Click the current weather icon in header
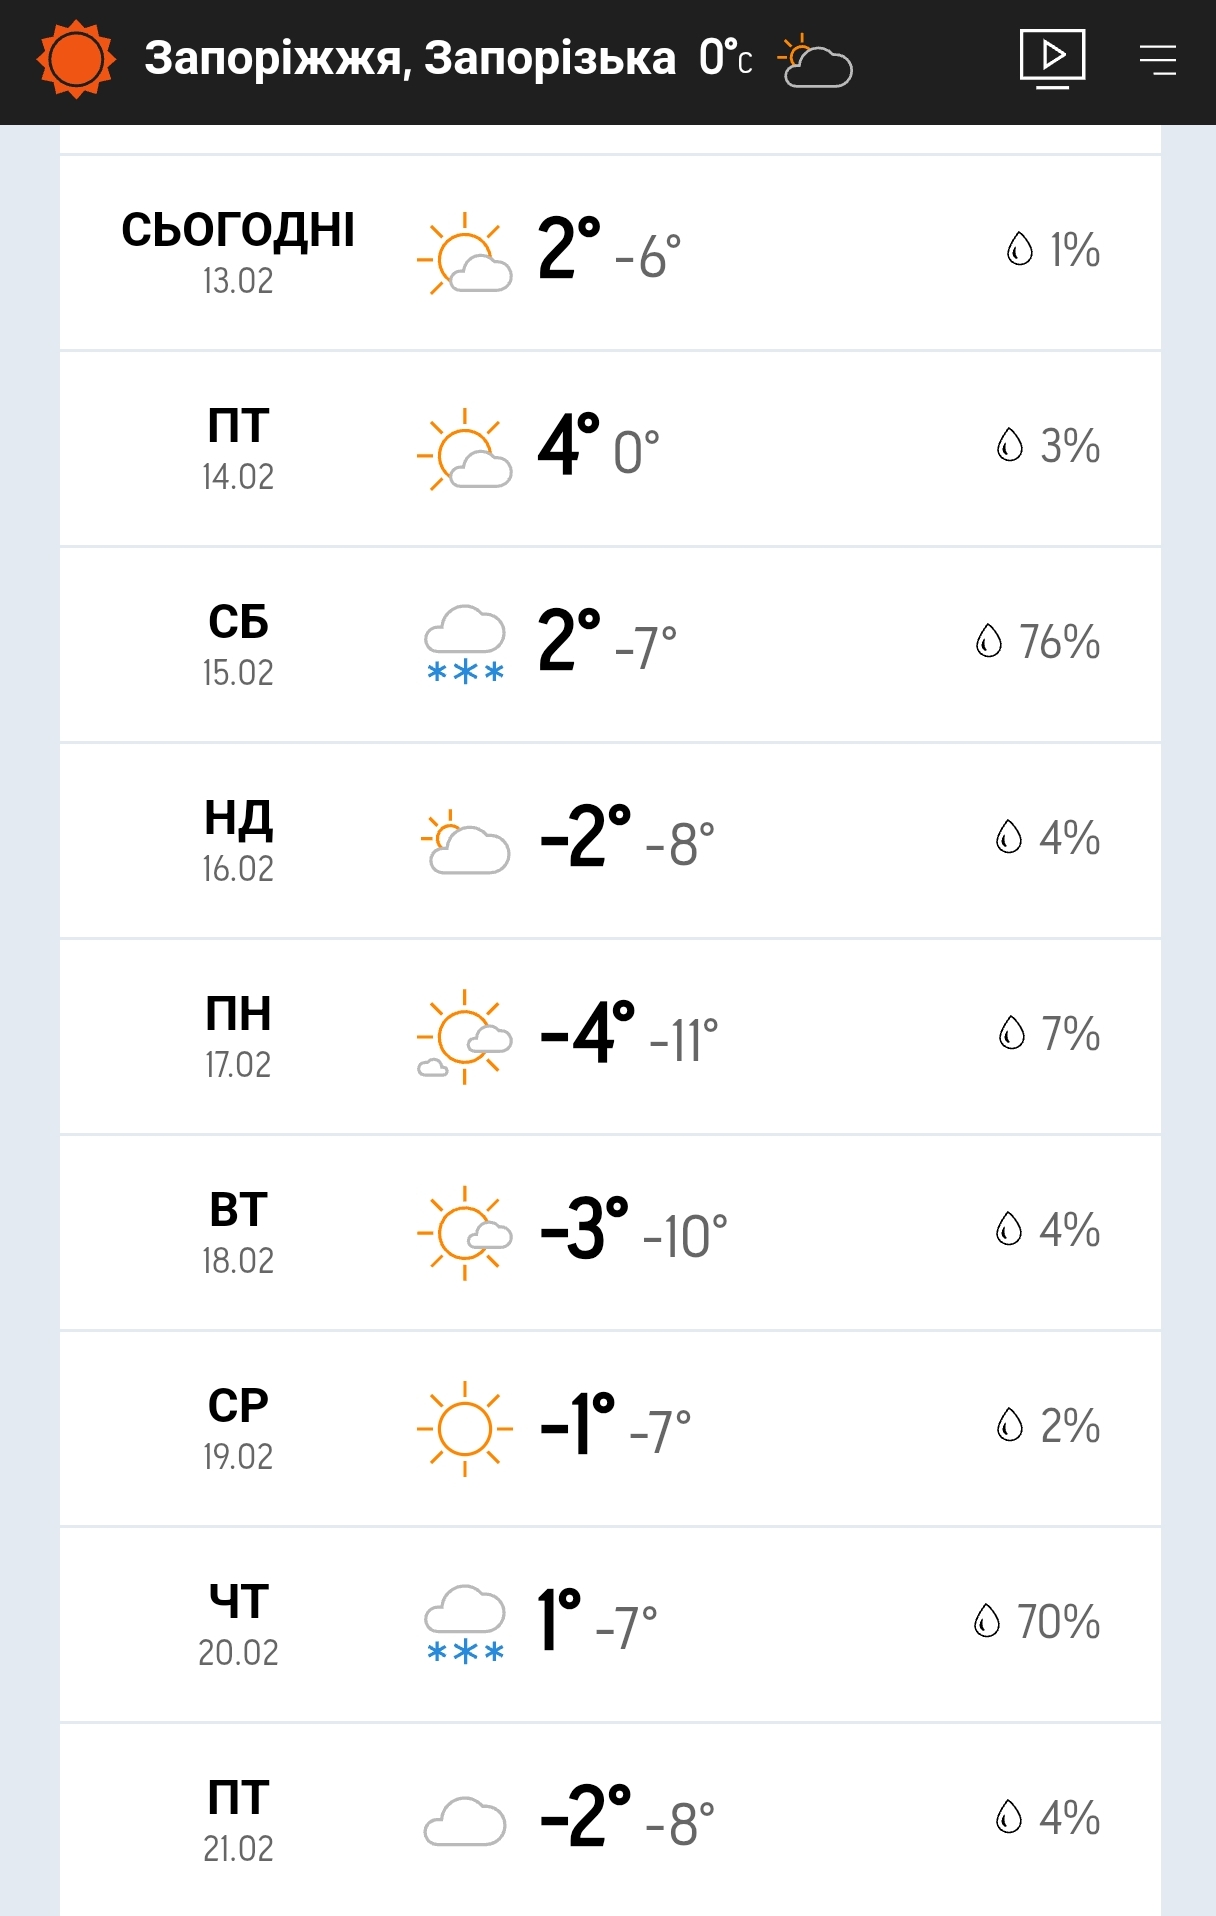The height and width of the screenshot is (1916, 1216). coord(816,62)
